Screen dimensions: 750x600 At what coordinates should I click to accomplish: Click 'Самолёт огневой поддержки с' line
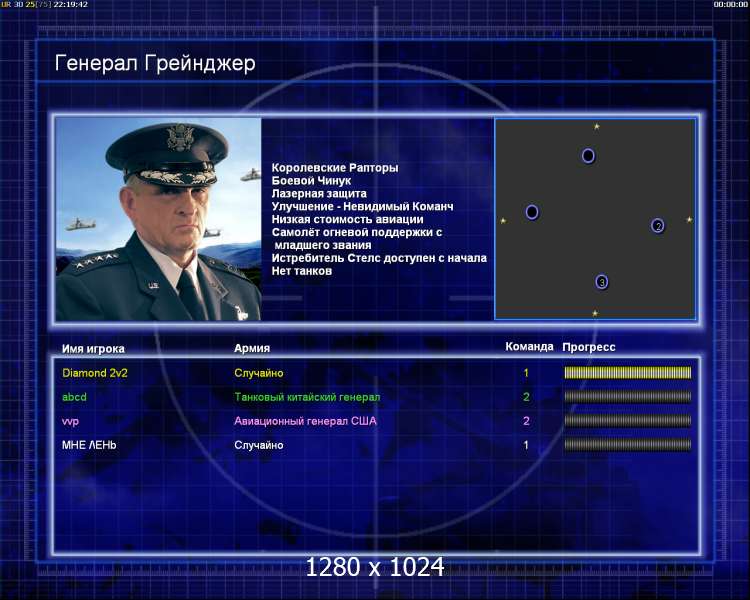pos(357,232)
